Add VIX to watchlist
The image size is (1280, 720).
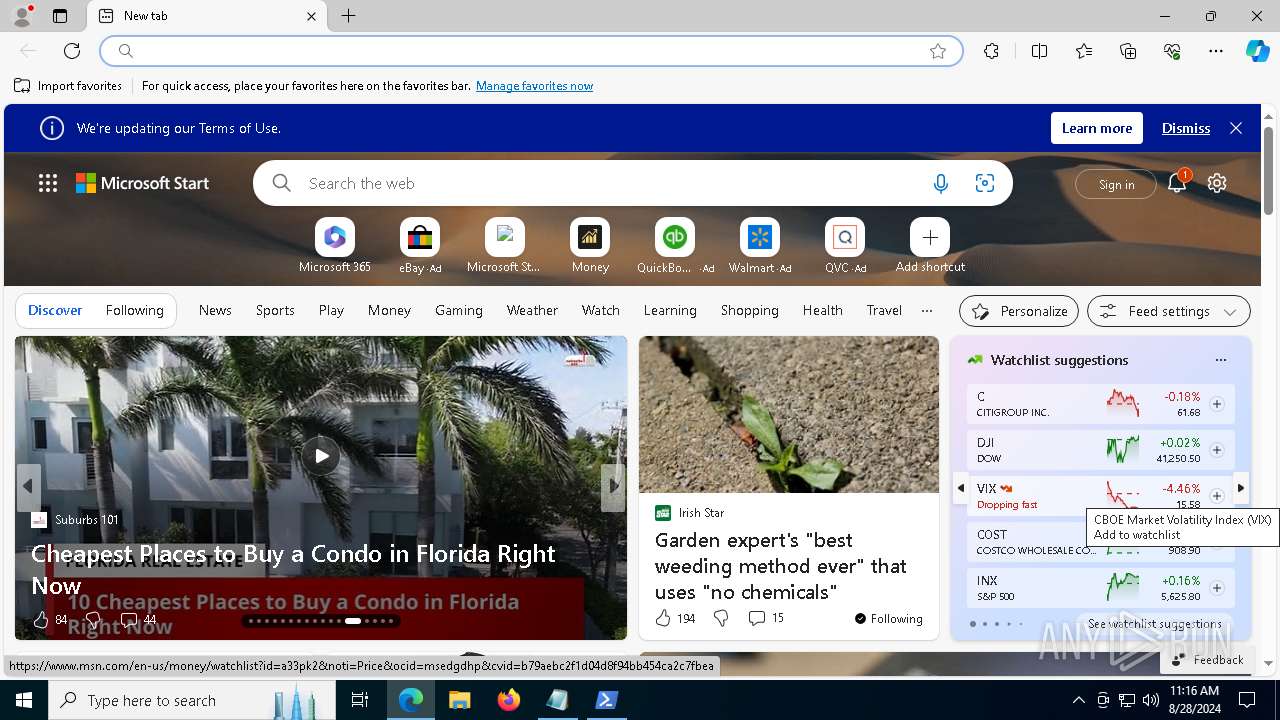pyautogui.click(x=1217, y=496)
